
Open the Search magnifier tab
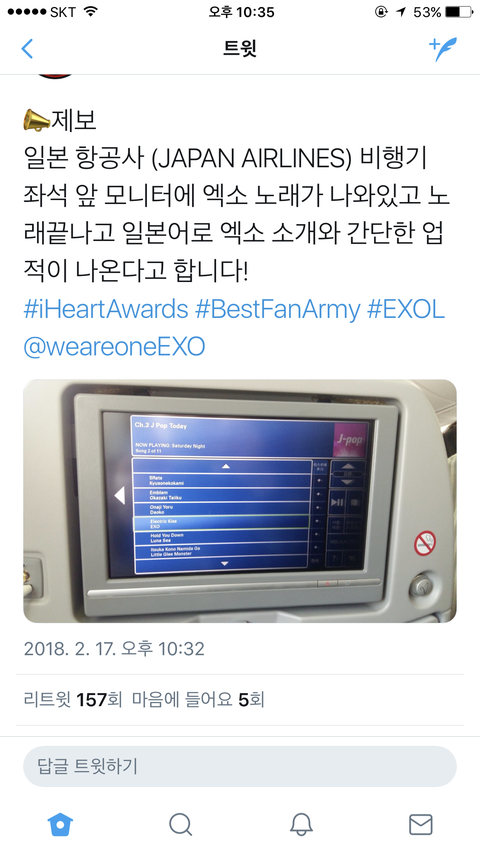click(x=180, y=824)
